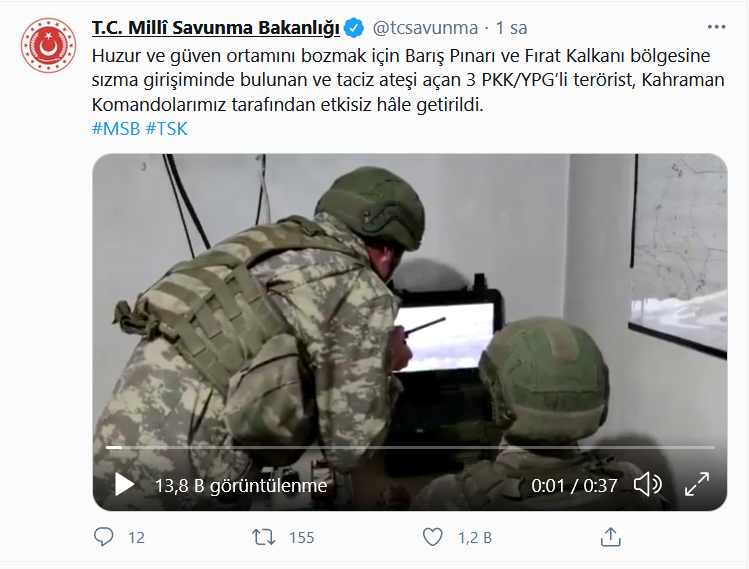This screenshot has height=569, width=749.
Task: Click the blue verified badge
Action: (x=354, y=28)
